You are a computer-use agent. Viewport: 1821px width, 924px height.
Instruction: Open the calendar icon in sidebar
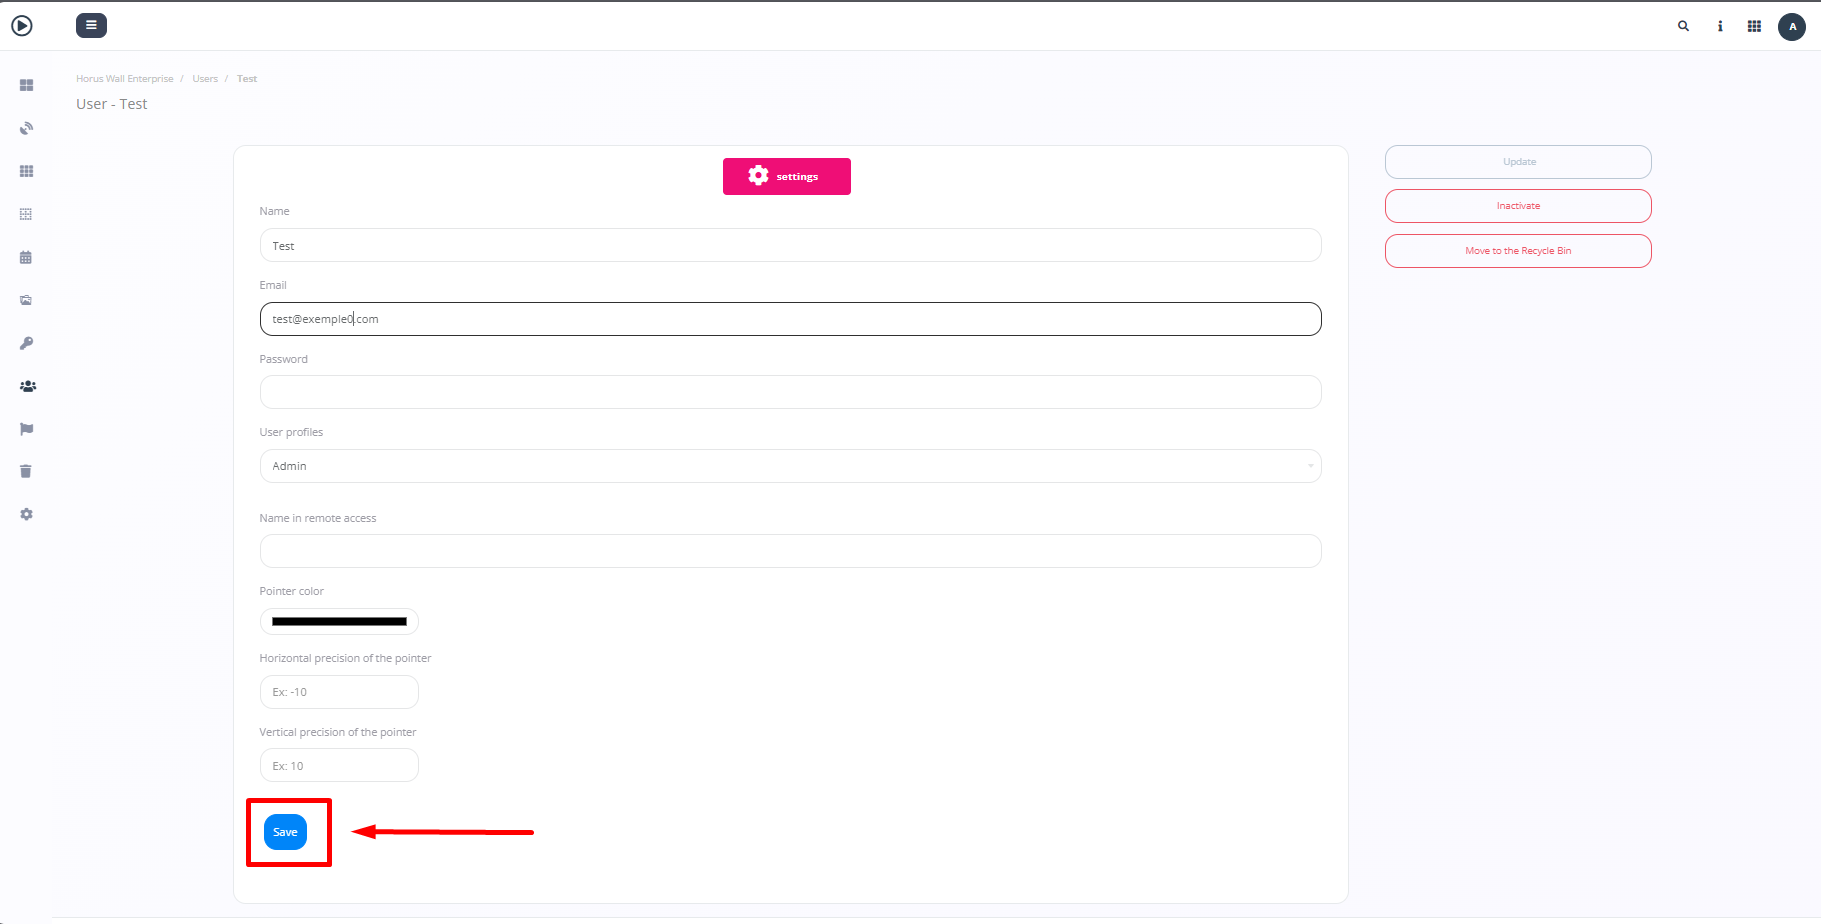point(26,257)
